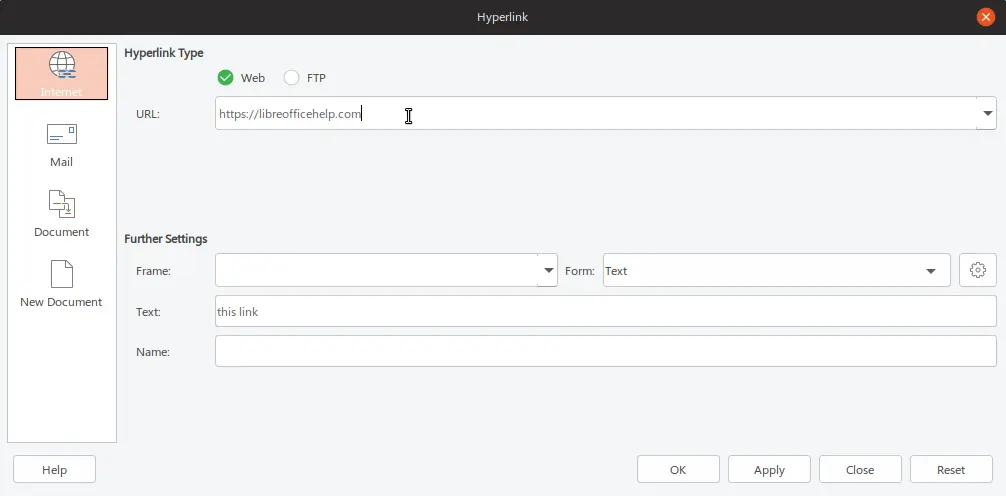Open the Frame dropdown arrow

548,270
